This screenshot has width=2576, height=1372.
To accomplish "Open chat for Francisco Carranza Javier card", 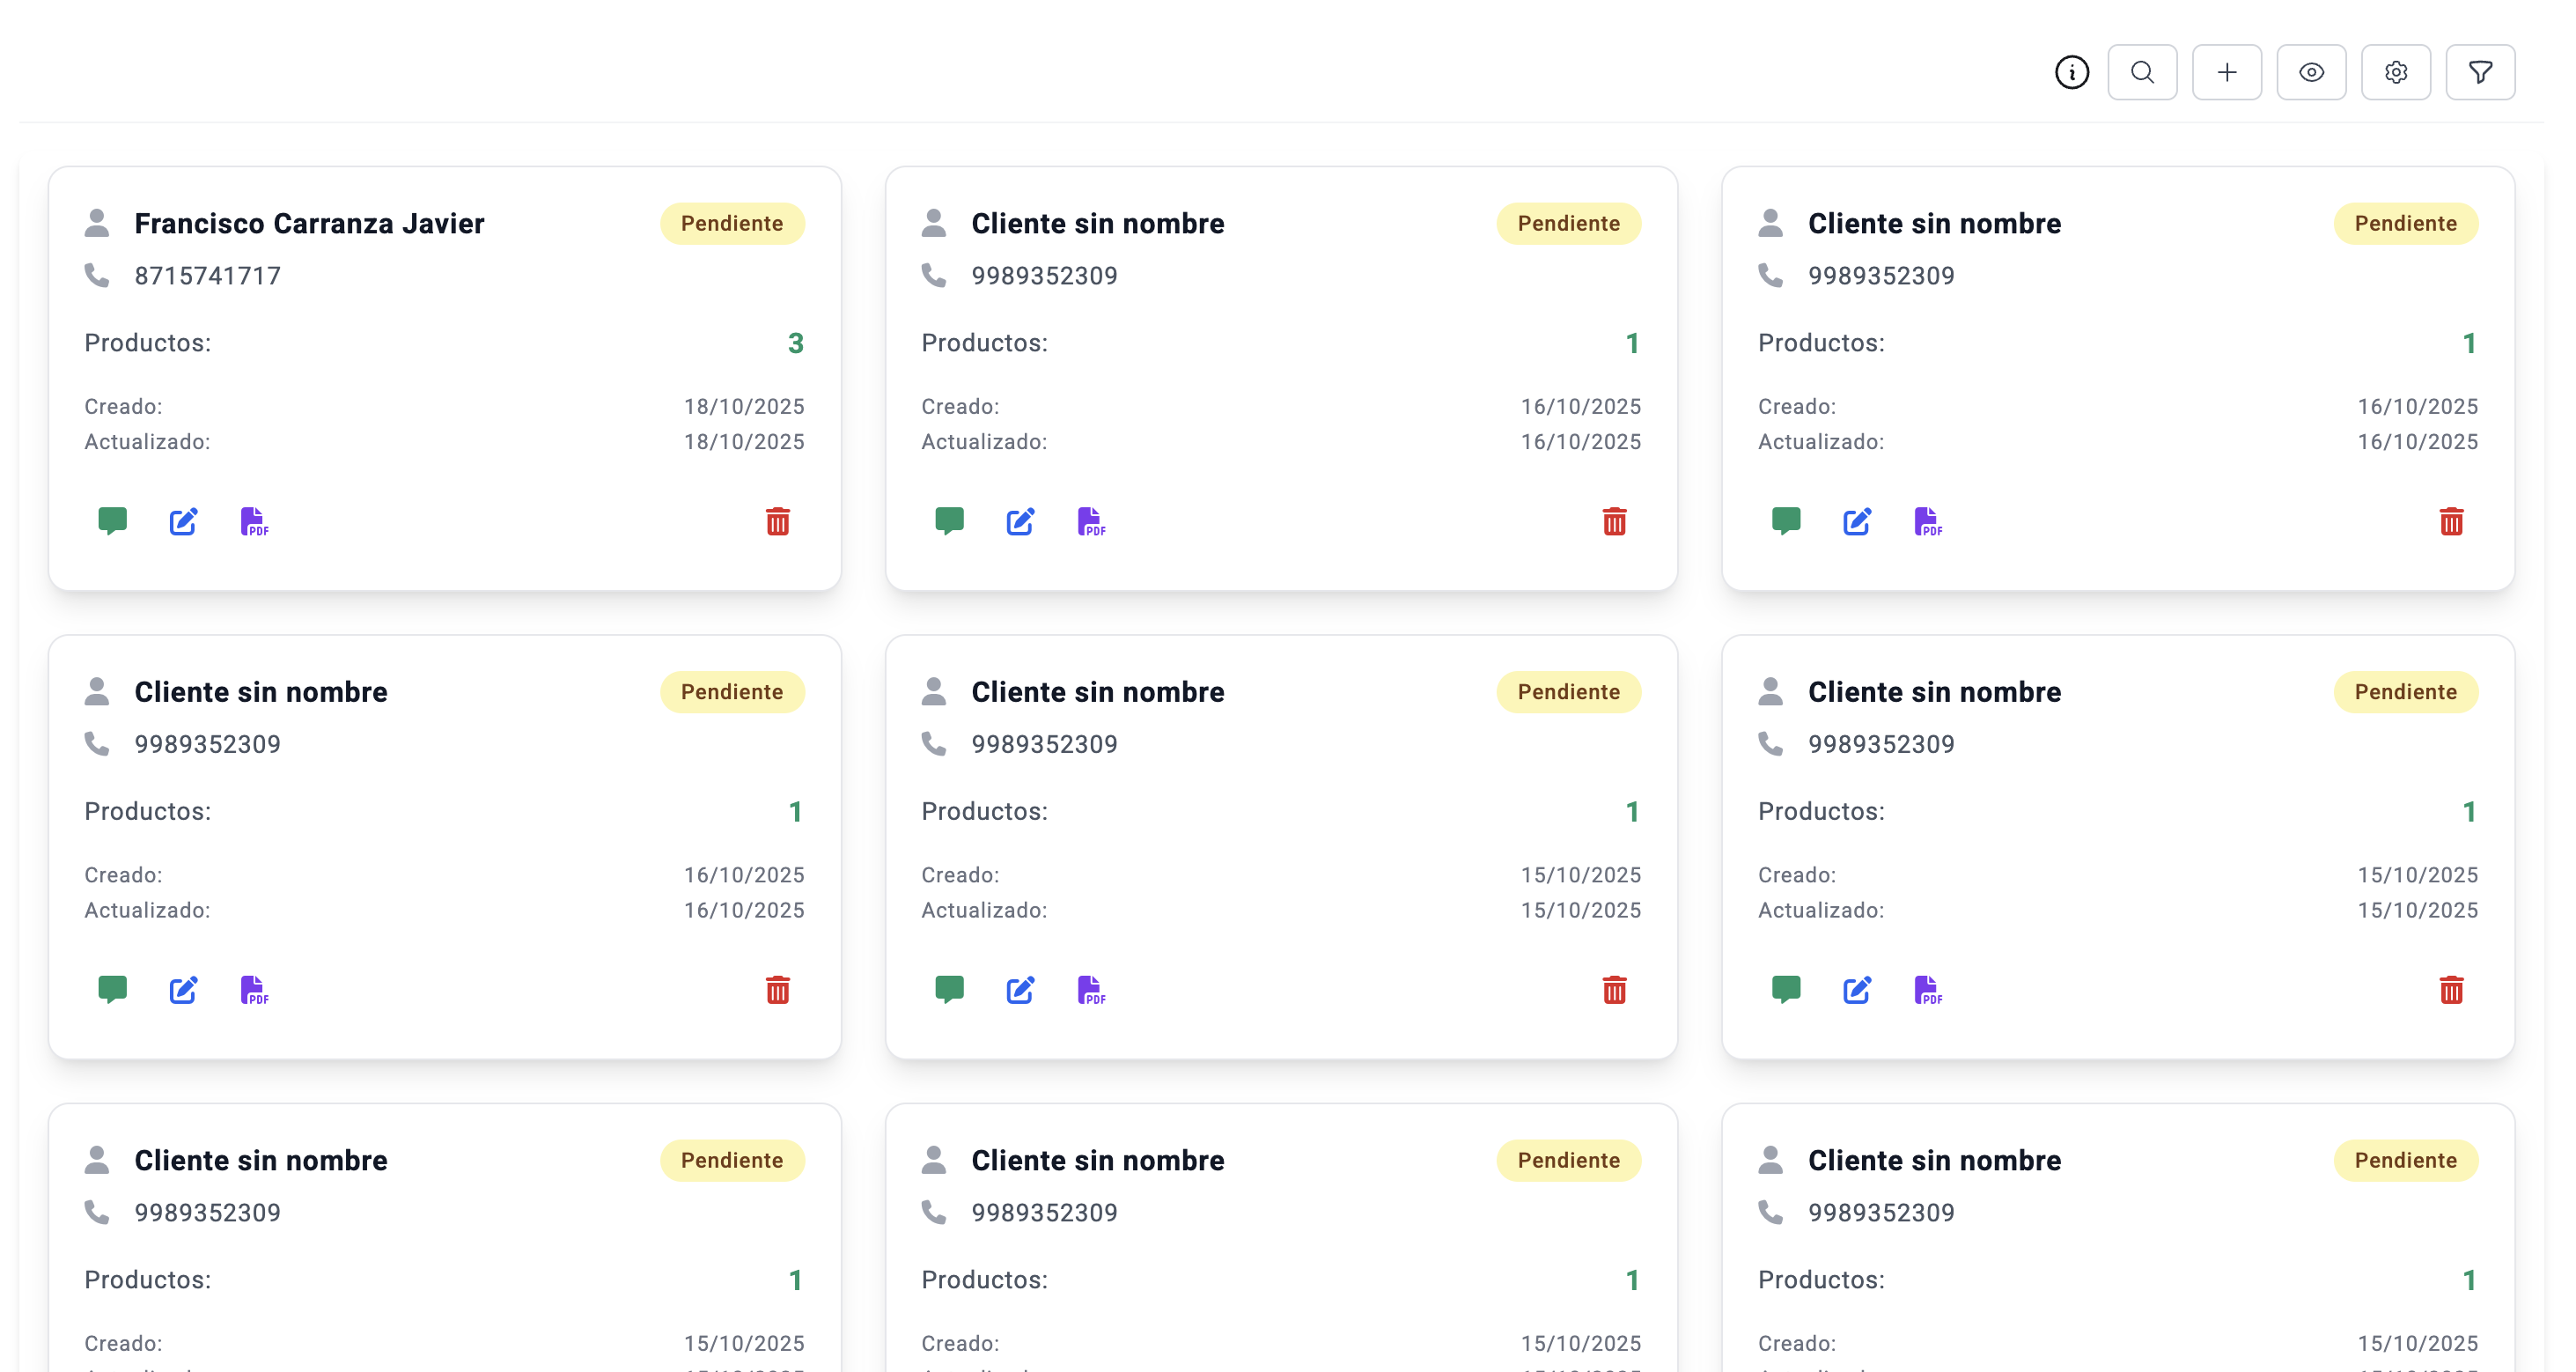I will 112,521.
